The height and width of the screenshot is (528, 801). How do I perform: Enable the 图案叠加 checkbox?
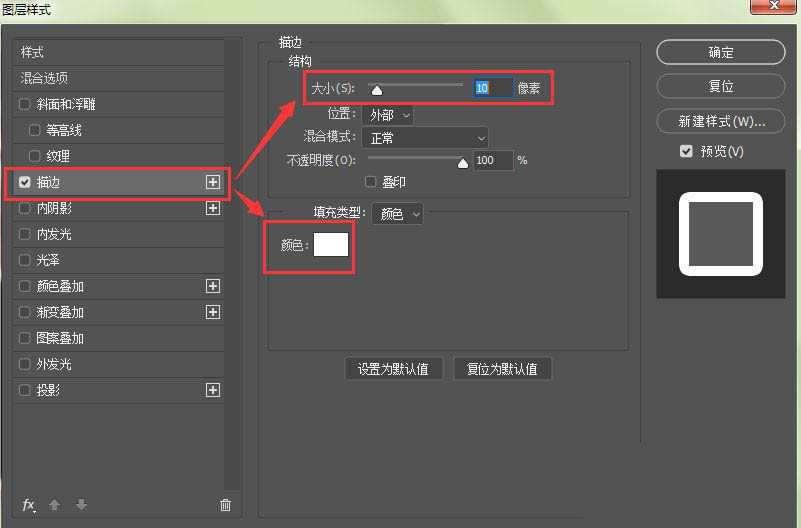pos(24,338)
